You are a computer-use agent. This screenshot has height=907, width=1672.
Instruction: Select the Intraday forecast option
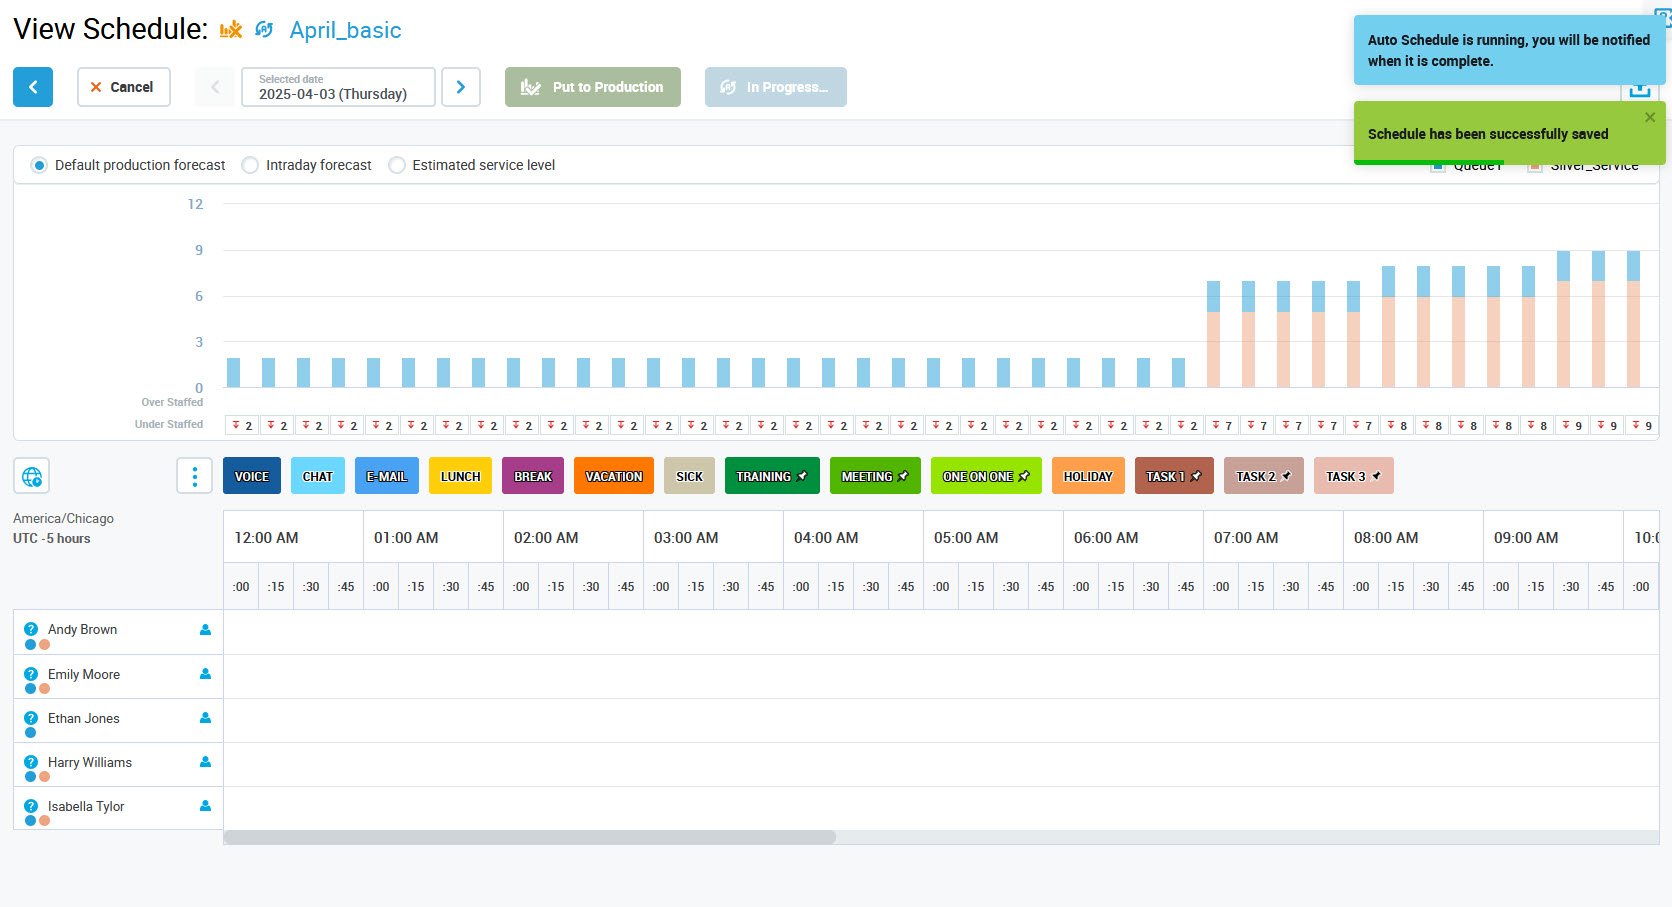[250, 165]
